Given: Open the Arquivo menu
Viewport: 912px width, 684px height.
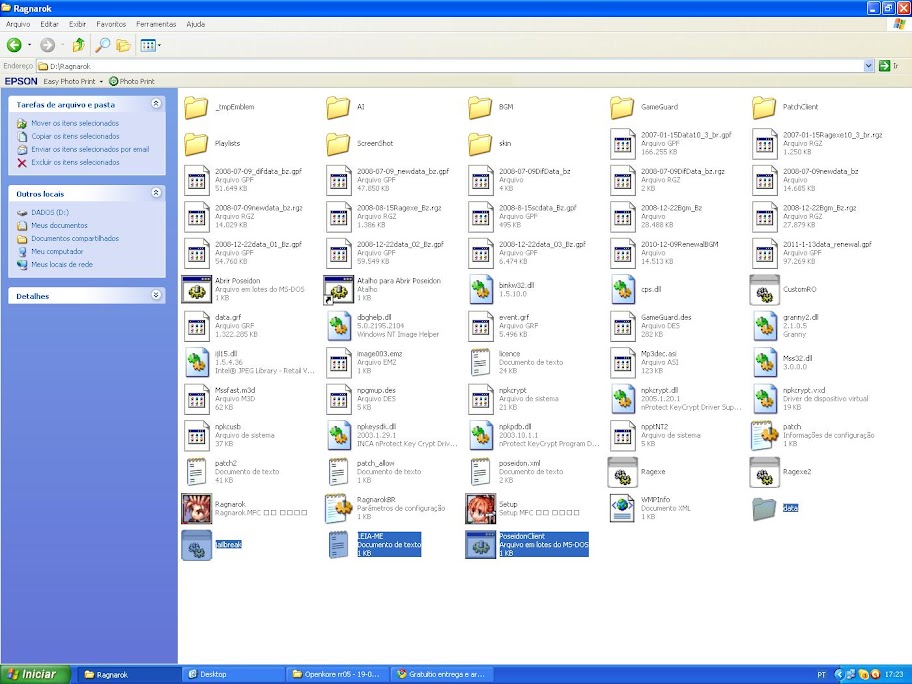Looking at the screenshot, I should [18, 24].
